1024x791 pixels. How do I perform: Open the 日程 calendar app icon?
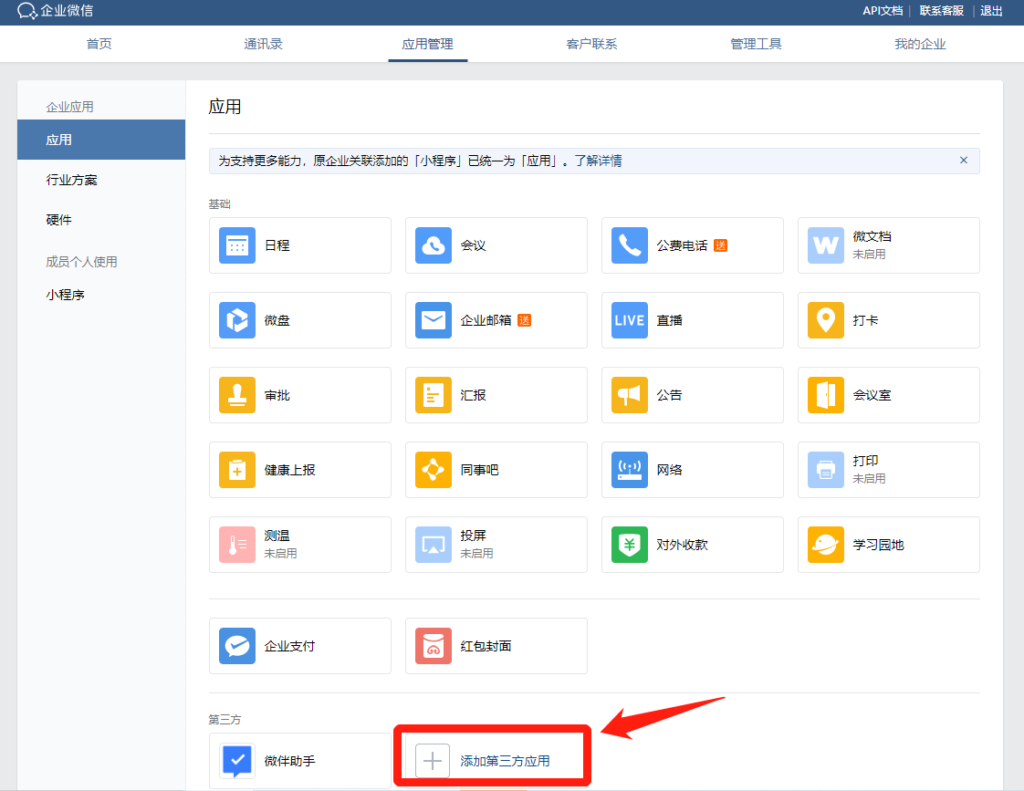237,246
